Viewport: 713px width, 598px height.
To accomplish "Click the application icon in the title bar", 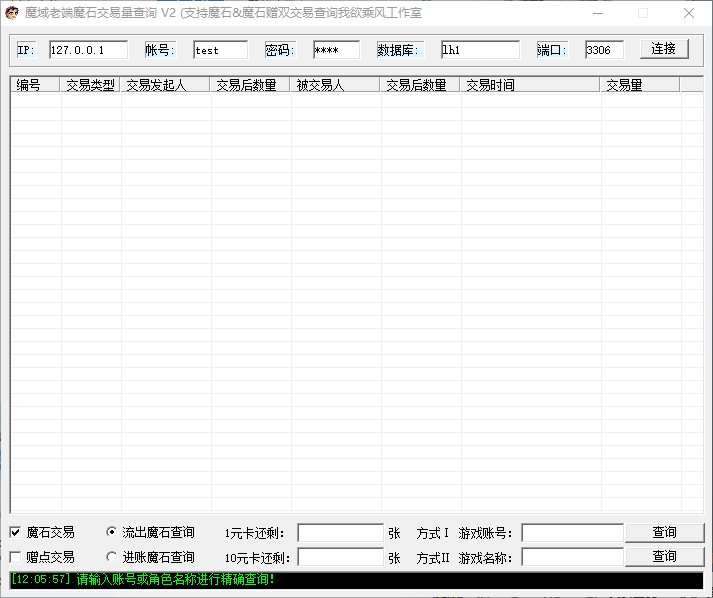I will [12, 13].
